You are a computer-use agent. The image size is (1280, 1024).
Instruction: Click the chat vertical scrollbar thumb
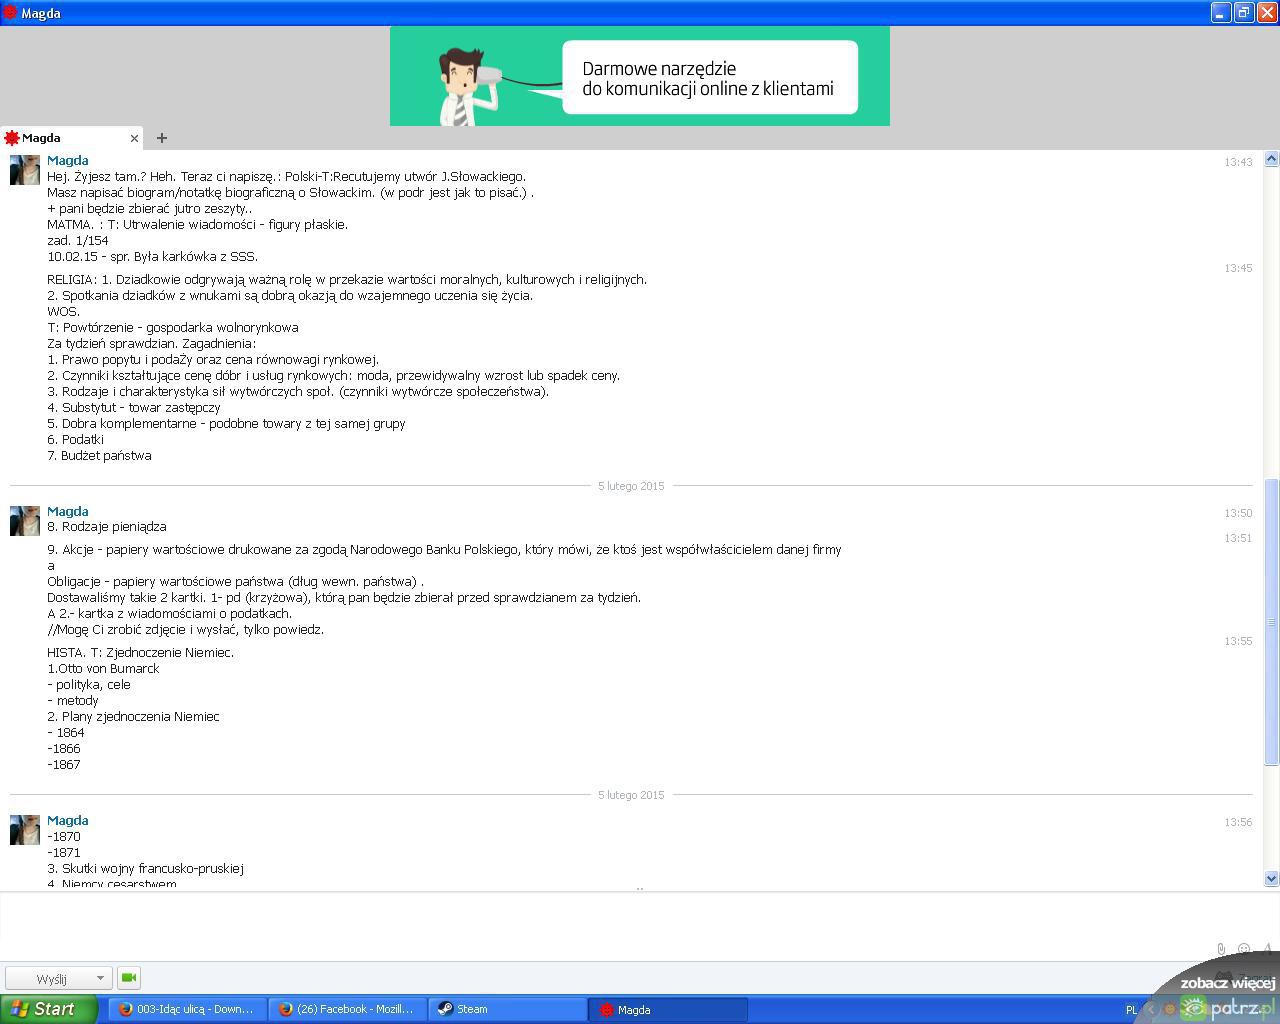point(1271,620)
